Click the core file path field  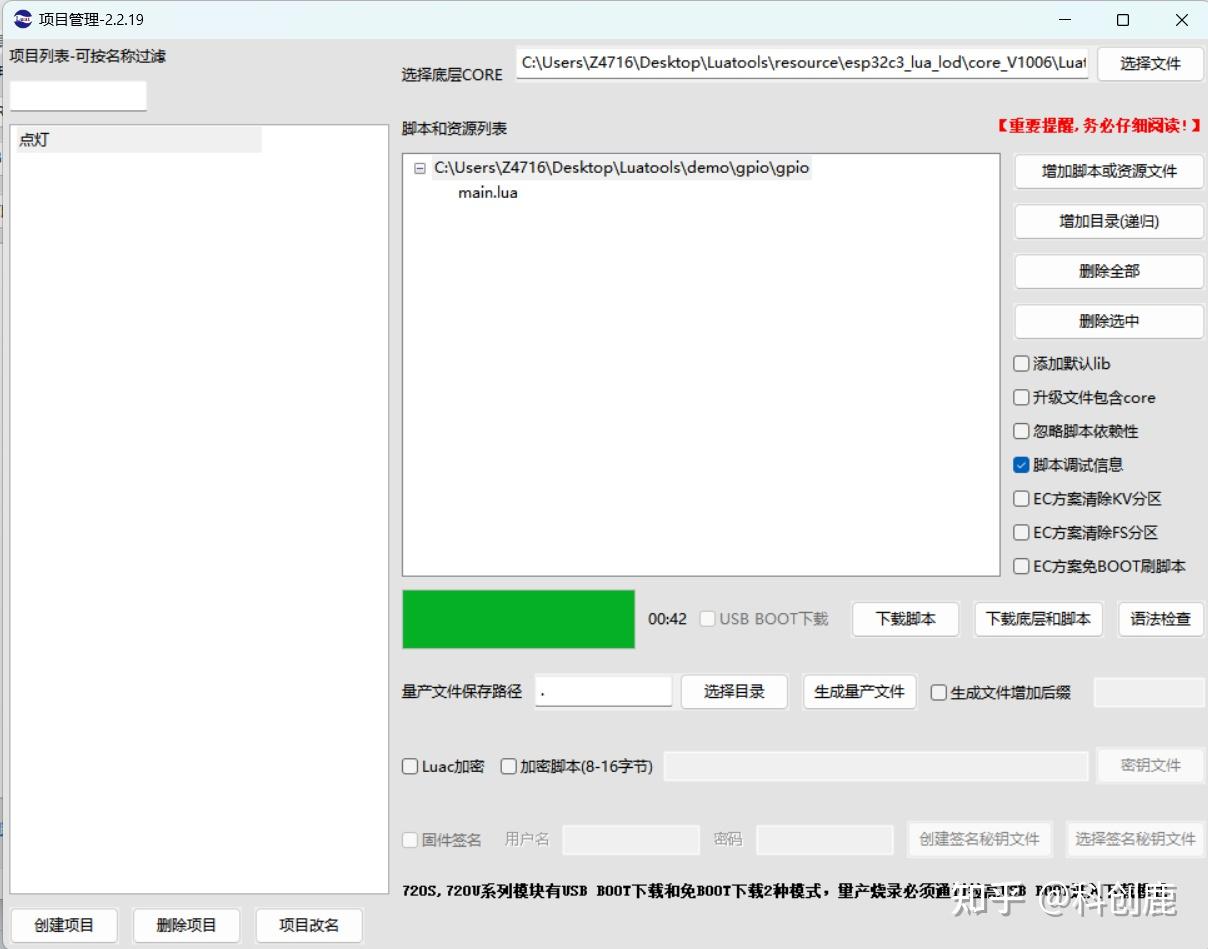[803, 63]
